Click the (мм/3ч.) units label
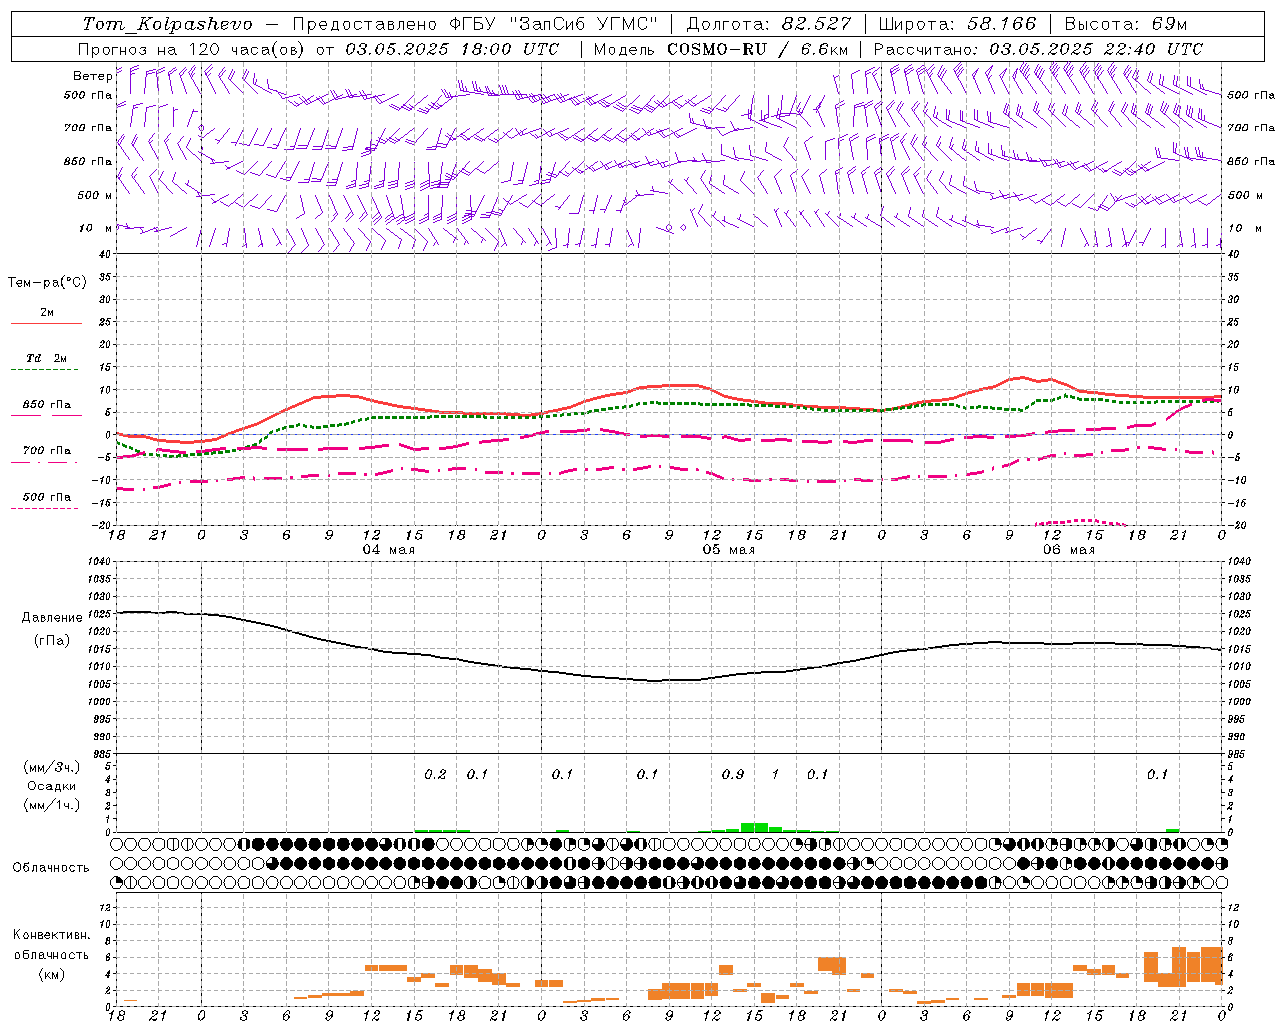Screen dimensions: 1280x1024 pos(50,767)
